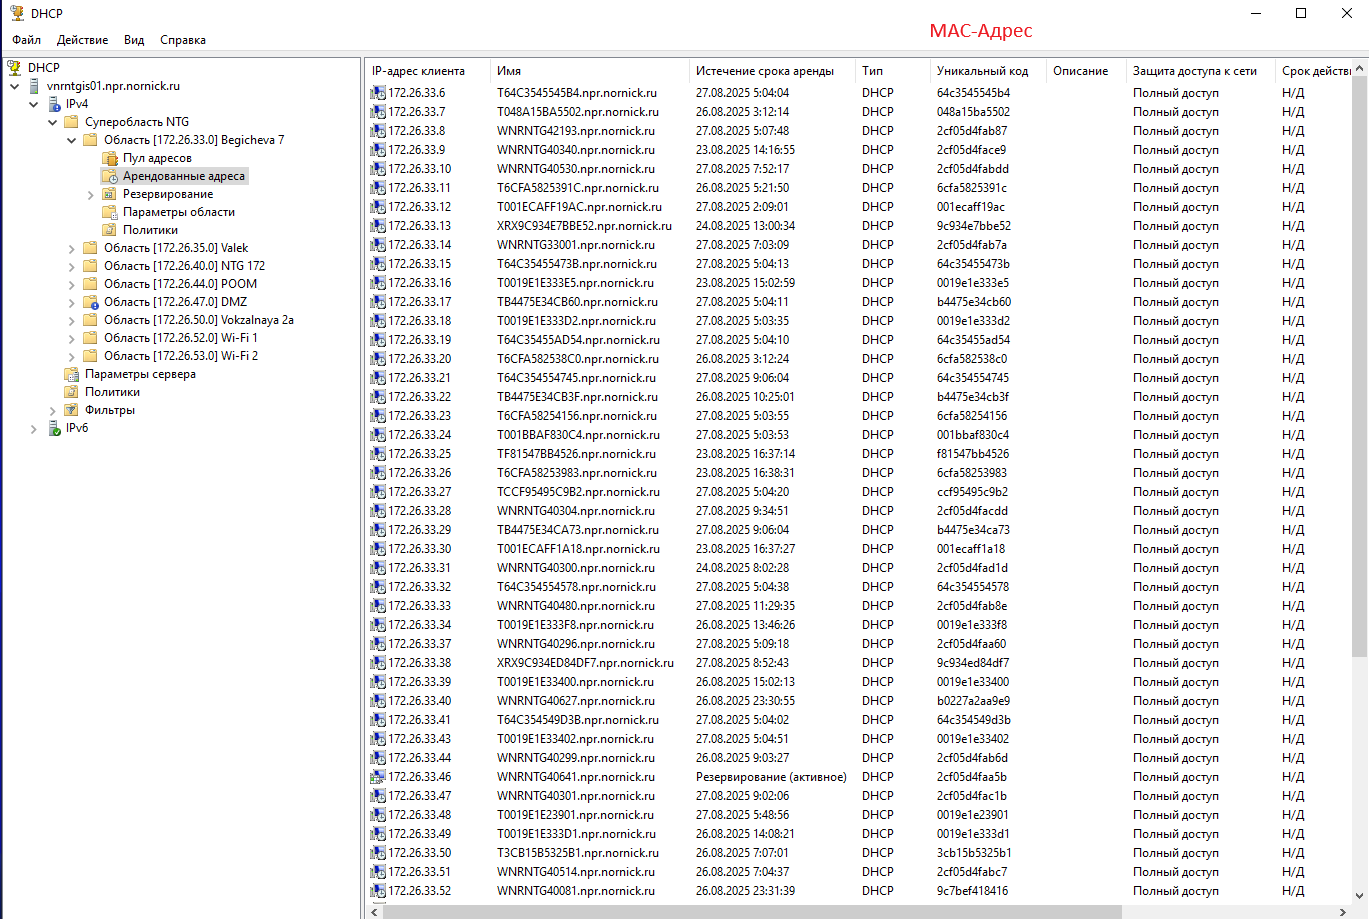
Task: Sort by IP-адрес клиента column header
Action: [418, 71]
